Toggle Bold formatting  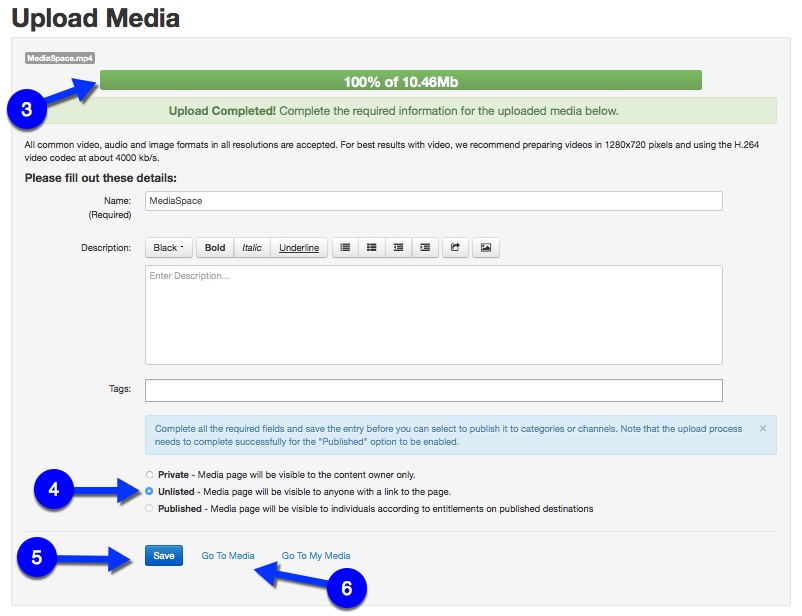215,247
